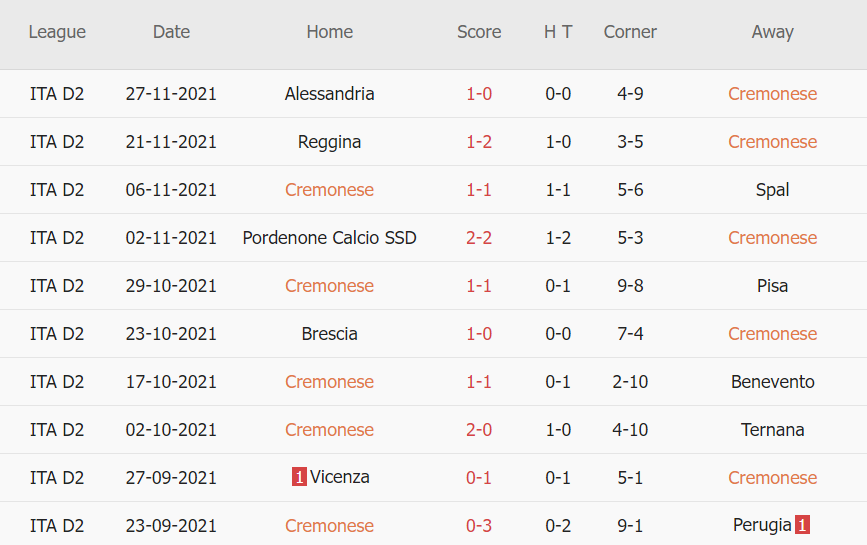This screenshot has height=545, width=867.
Task: Open the Pordenone Calcio SSD link
Action: click(329, 238)
